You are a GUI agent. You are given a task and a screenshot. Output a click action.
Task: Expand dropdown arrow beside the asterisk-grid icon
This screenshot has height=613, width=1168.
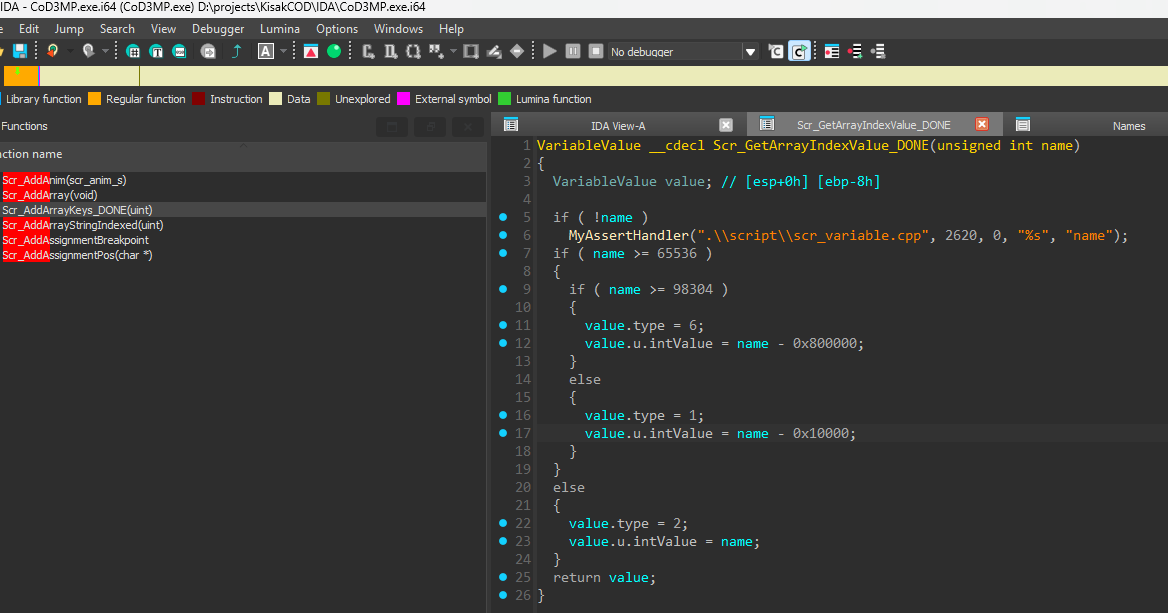[x=453, y=51]
